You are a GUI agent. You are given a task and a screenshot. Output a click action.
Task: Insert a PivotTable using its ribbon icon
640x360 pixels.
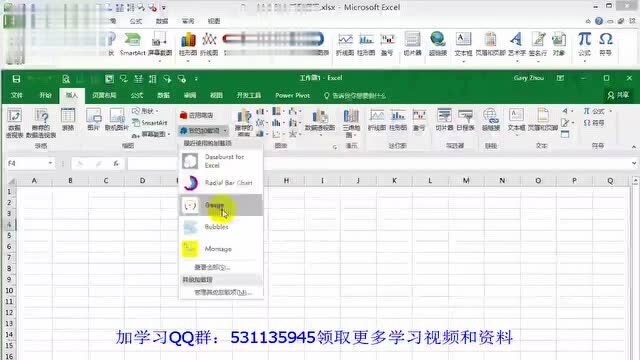click(x=14, y=122)
